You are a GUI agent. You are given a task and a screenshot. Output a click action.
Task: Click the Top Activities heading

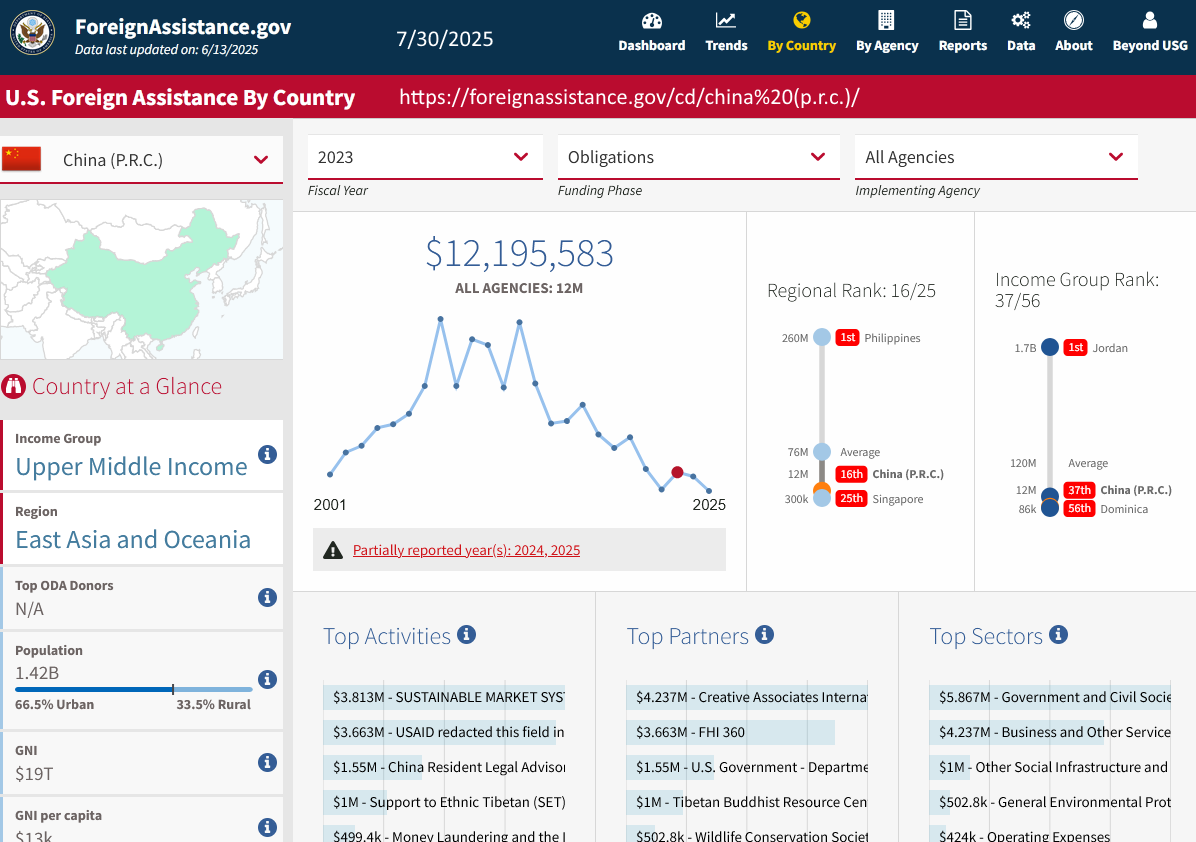coord(387,636)
